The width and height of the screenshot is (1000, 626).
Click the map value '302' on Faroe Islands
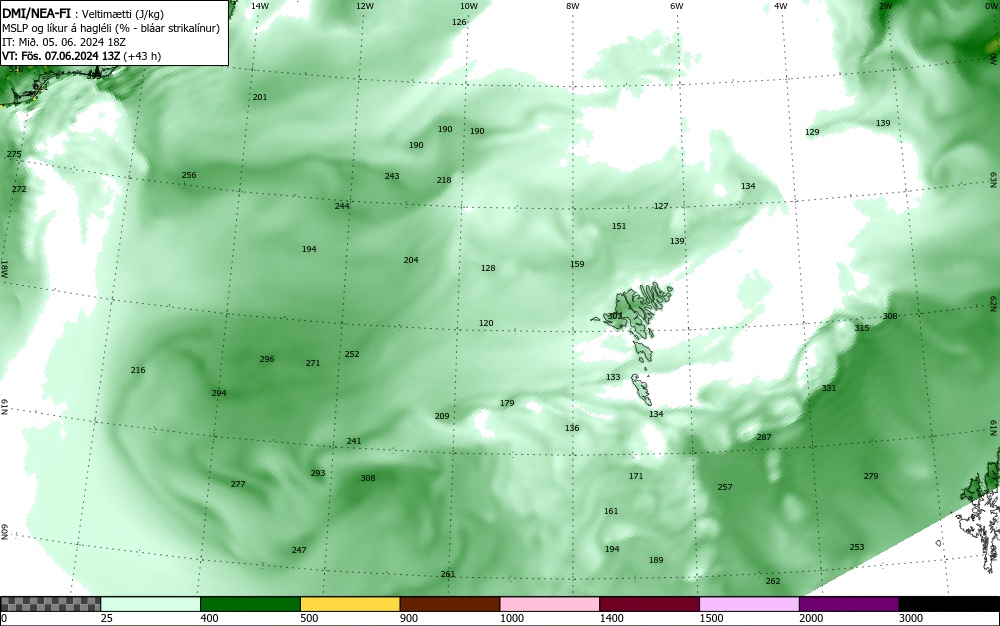[615, 316]
